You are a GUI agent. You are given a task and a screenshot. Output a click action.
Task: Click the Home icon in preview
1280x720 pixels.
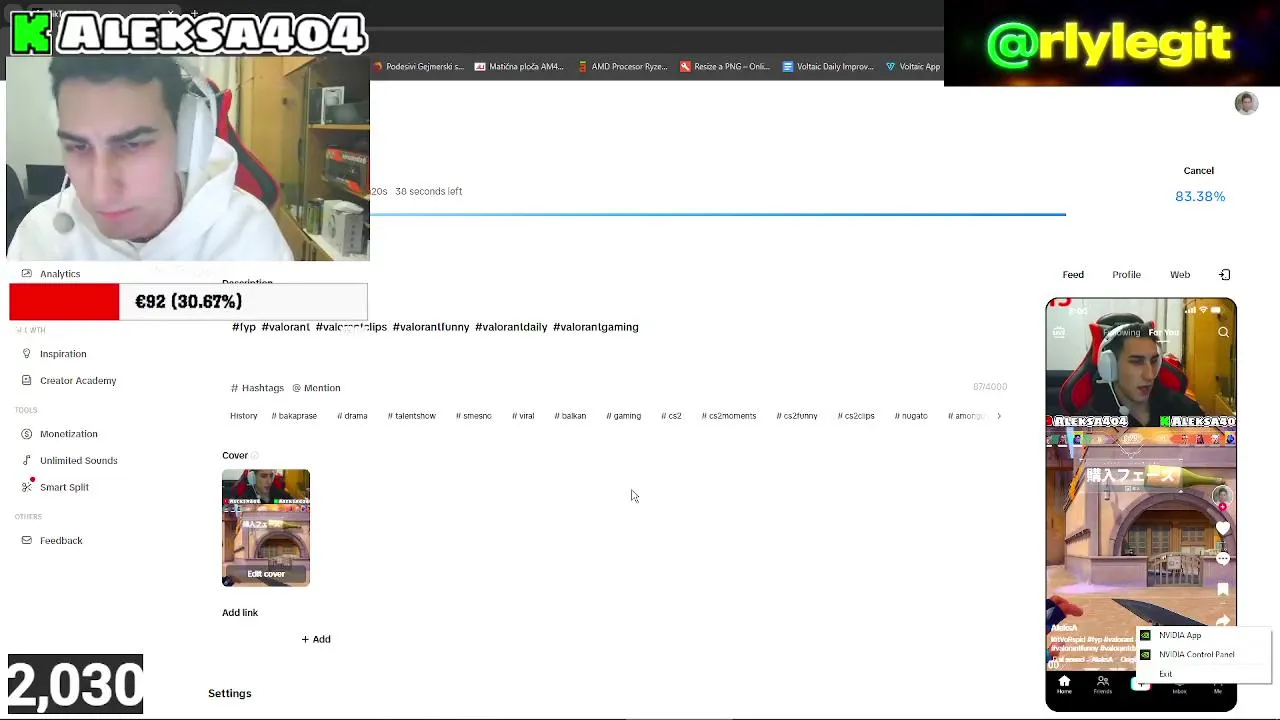(x=1064, y=685)
